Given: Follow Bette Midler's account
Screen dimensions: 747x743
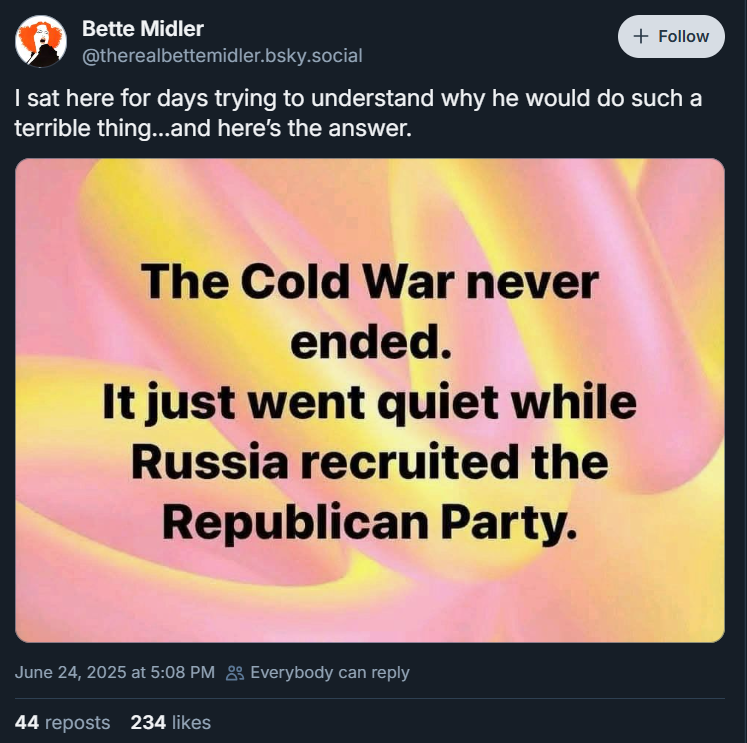Looking at the screenshot, I should tap(671, 37).
